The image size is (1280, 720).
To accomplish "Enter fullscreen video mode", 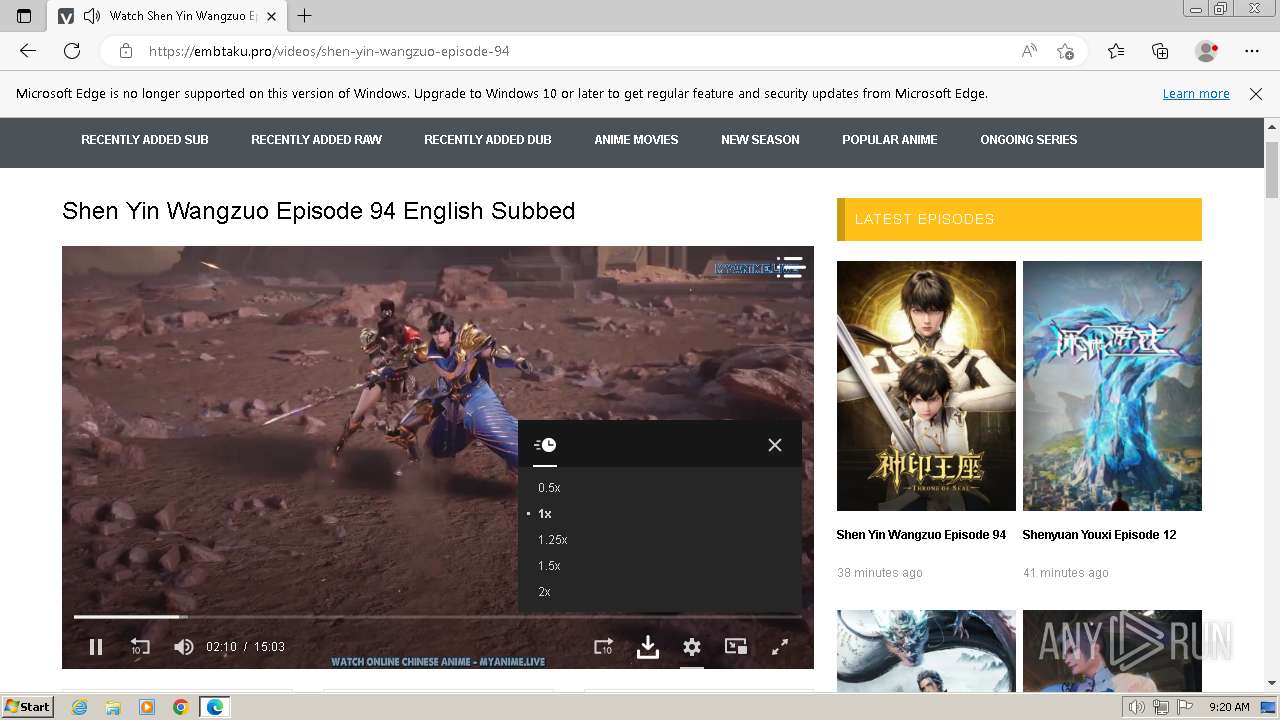I will (780, 647).
